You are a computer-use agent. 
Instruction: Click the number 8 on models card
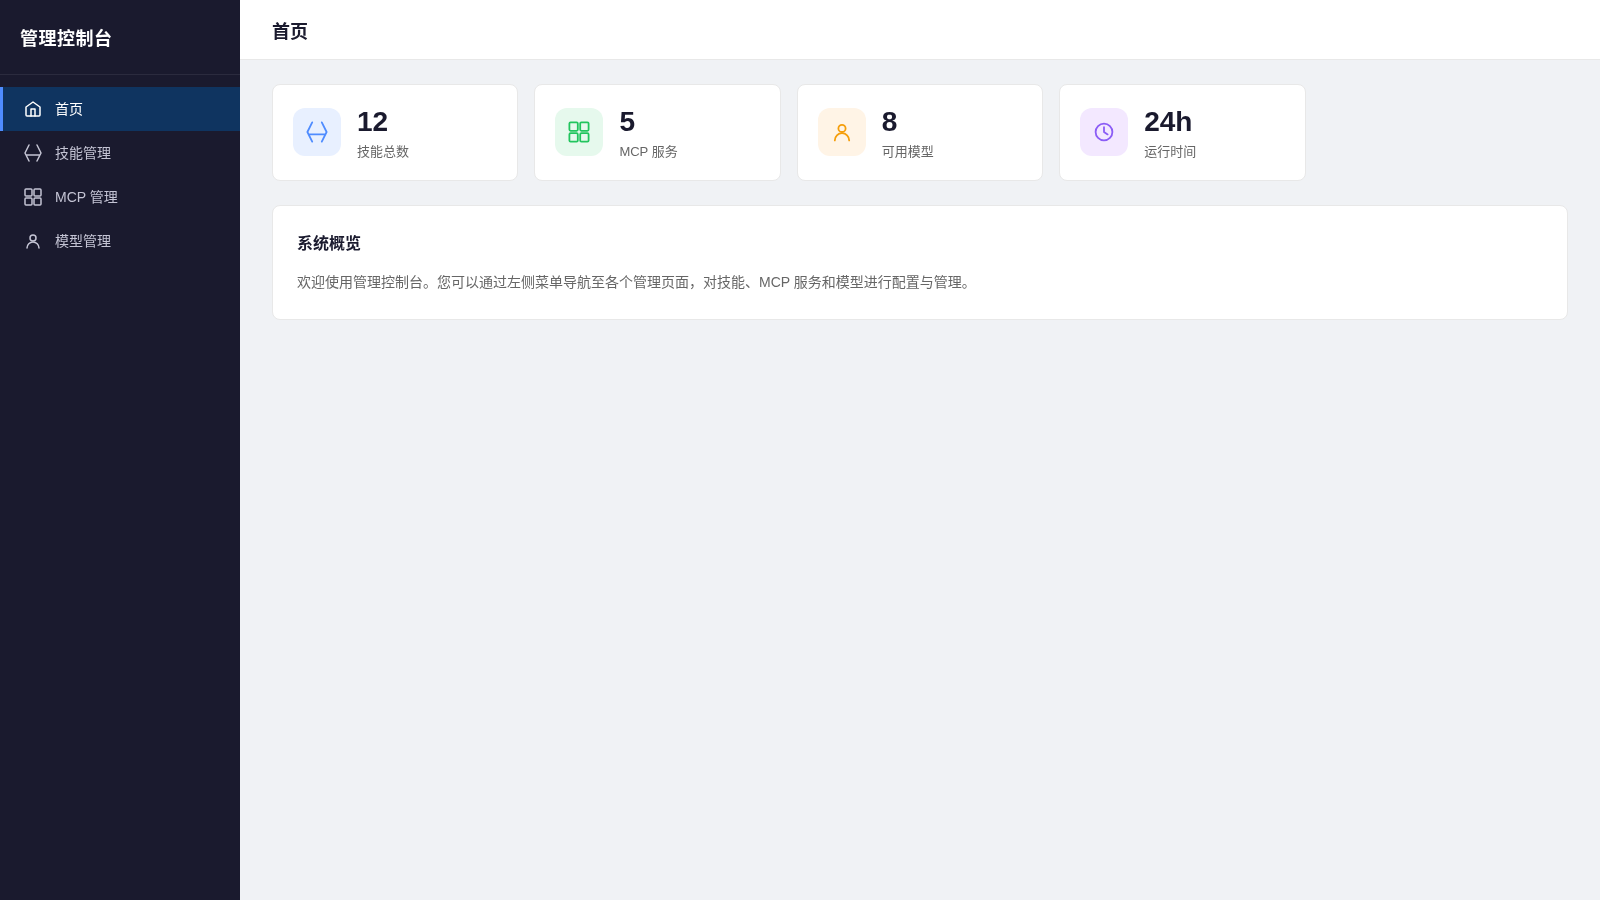(x=889, y=122)
